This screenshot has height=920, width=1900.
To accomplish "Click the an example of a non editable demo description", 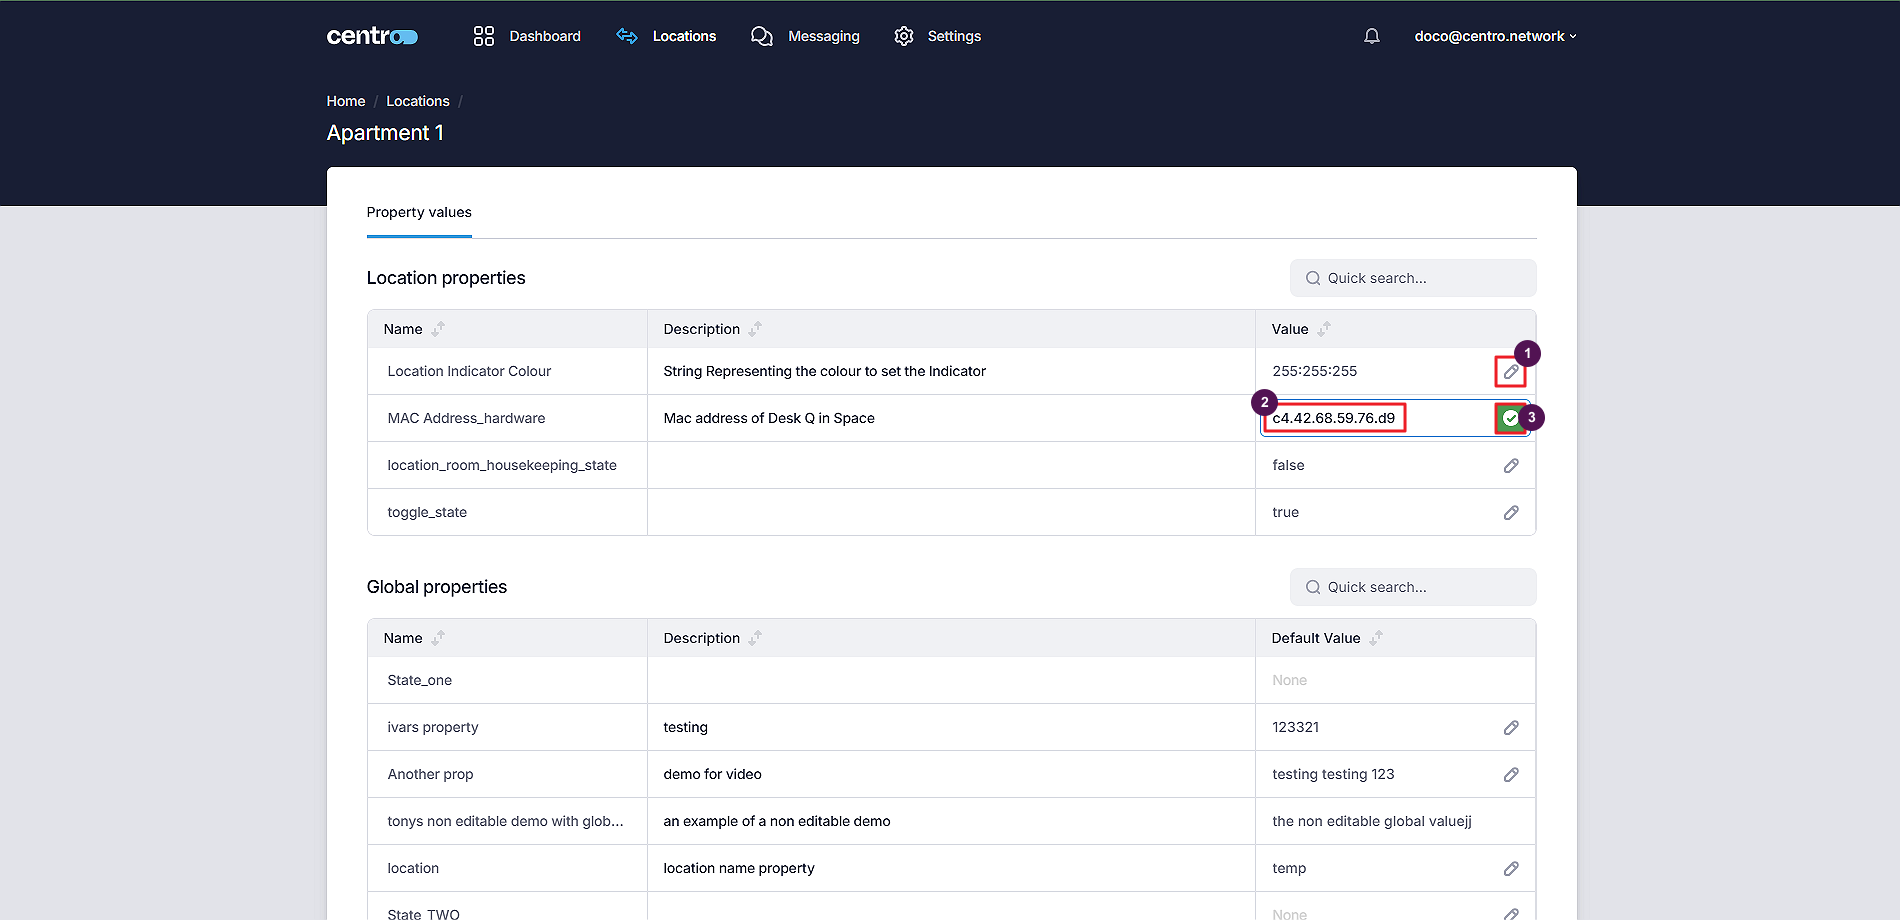I will [x=777, y=821].
